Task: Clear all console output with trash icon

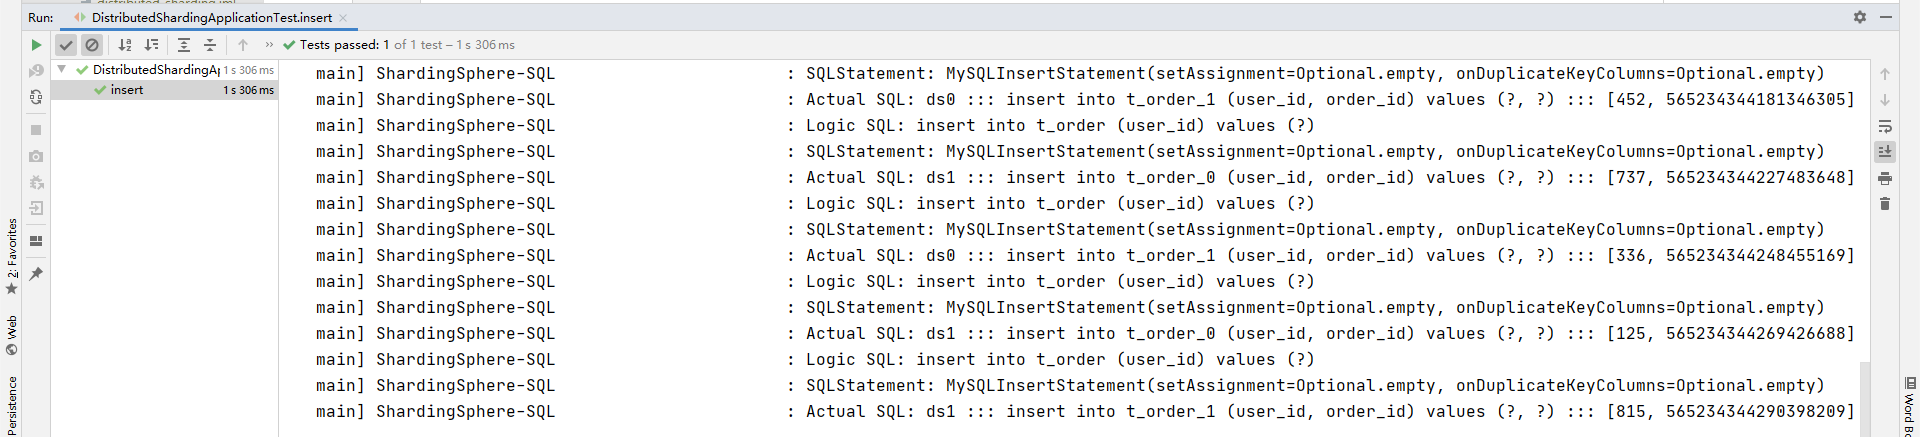Action: pyautogui.click(x=1885, y=204)
